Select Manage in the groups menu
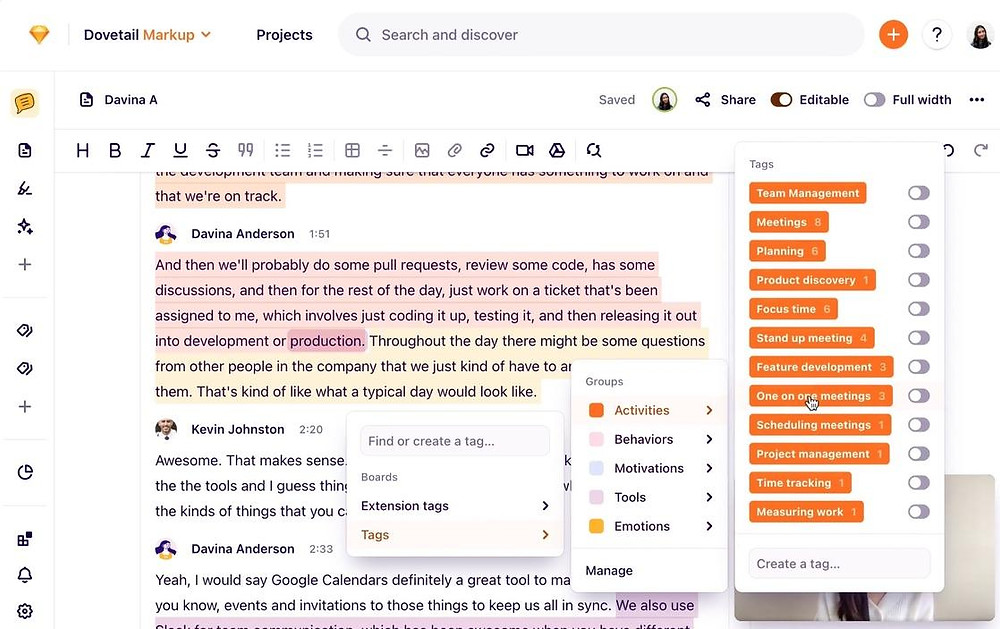This screenshot has width=1000, height=629. (609, 570)
